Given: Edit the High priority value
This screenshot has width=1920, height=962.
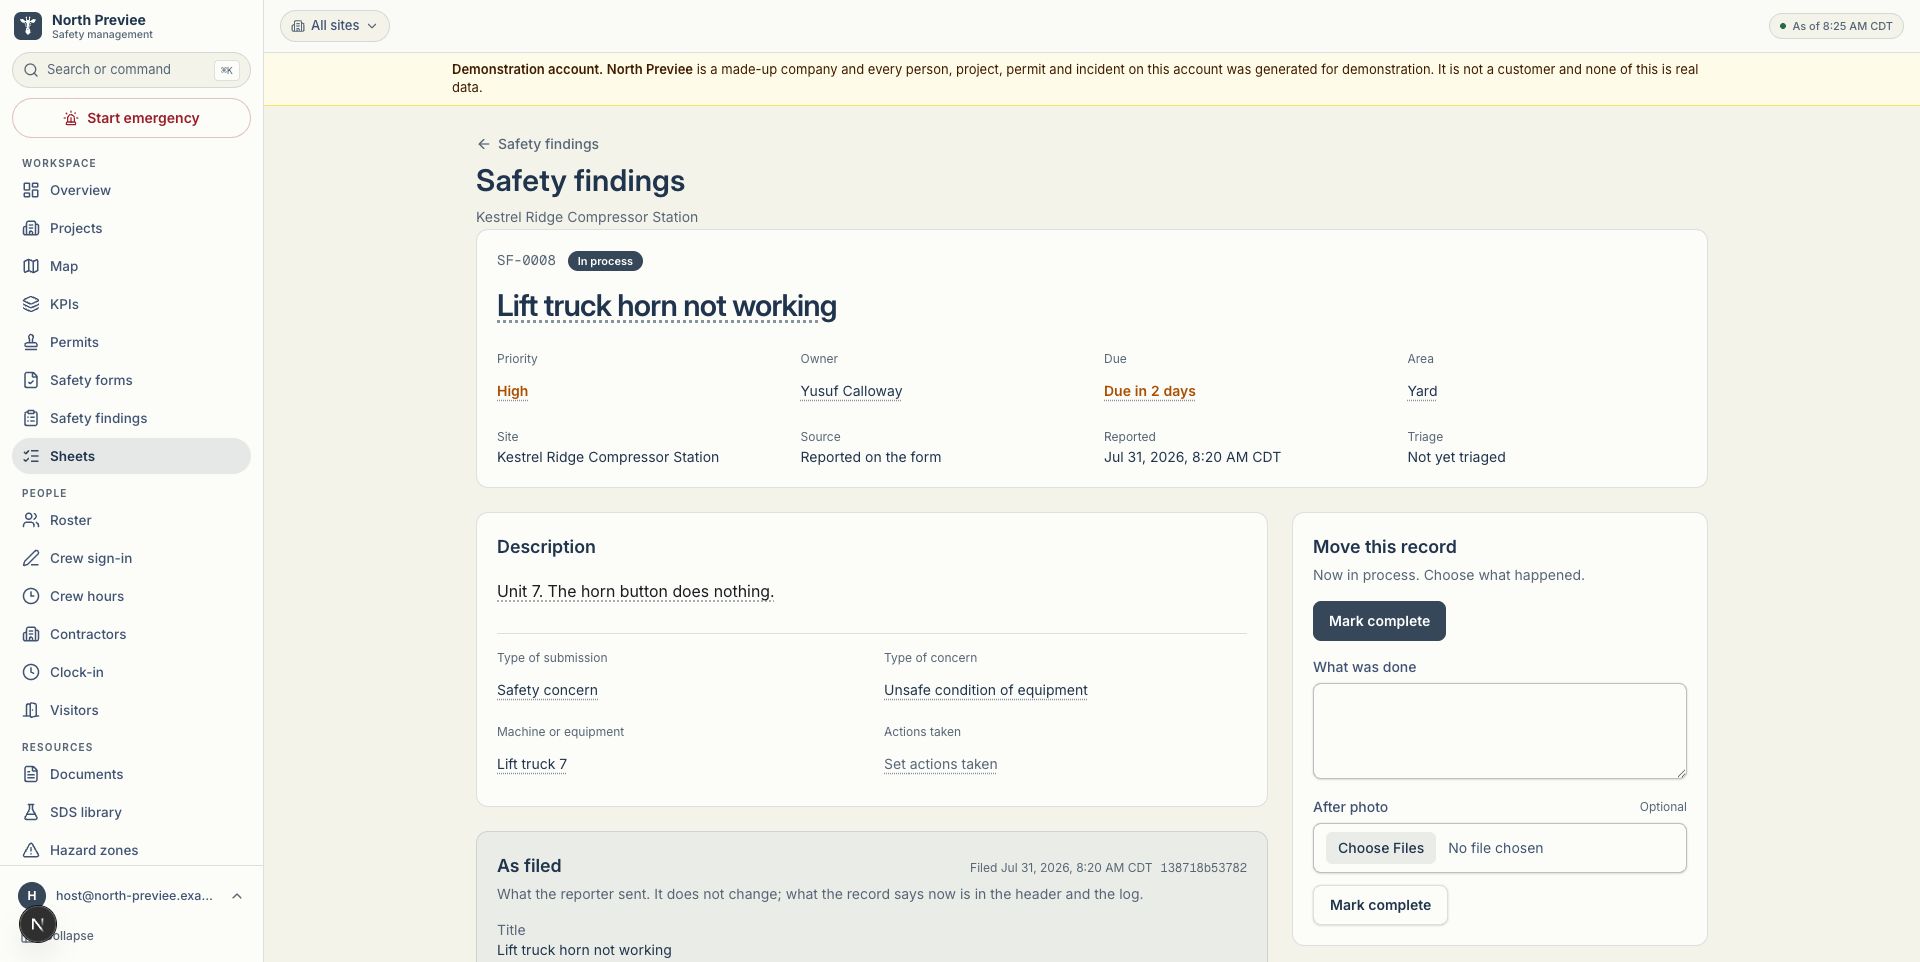Looking at the screenshot, I should [512, 391].
